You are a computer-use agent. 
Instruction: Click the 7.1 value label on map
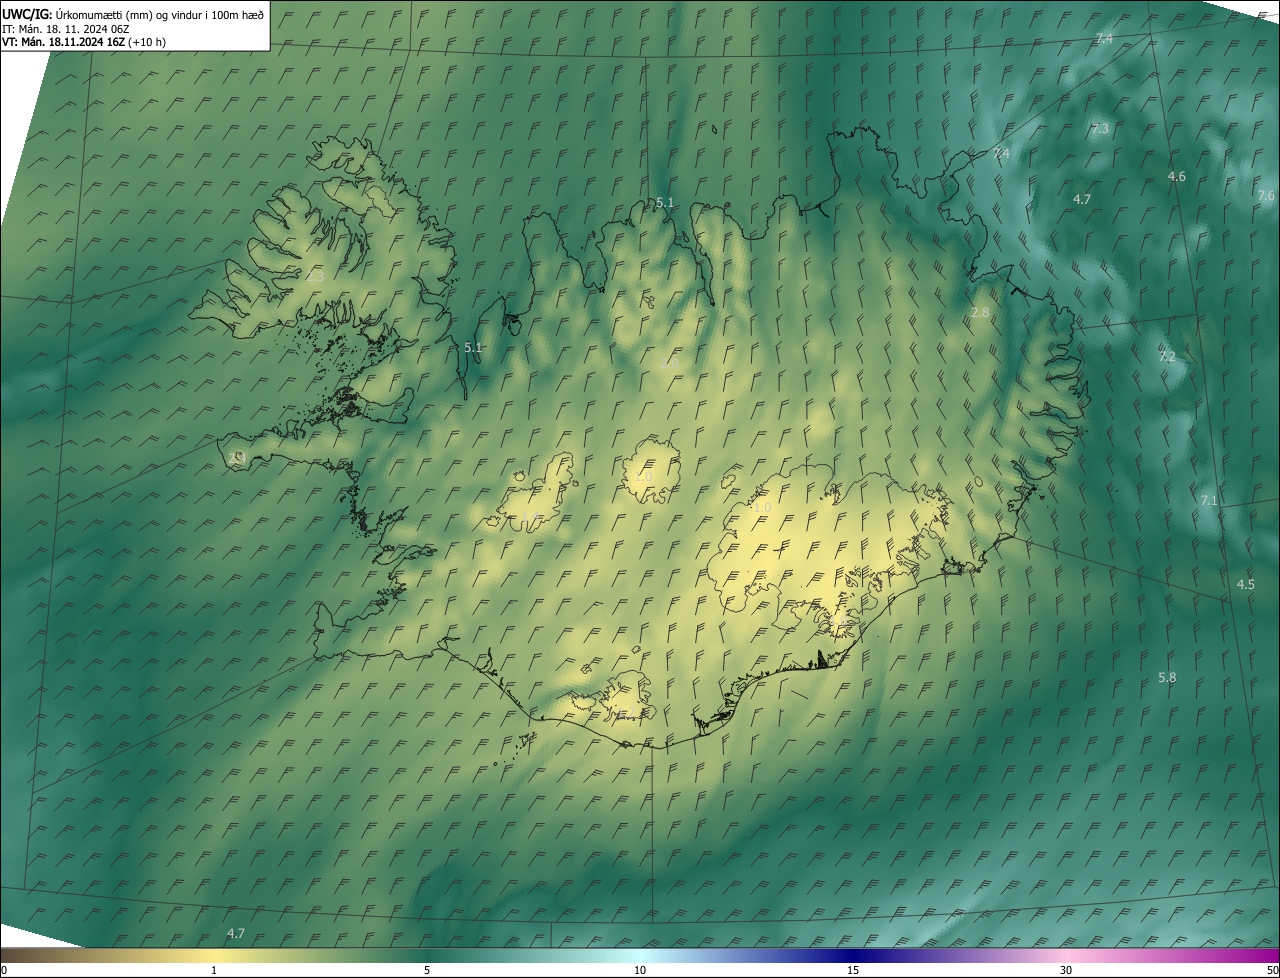1209,500
